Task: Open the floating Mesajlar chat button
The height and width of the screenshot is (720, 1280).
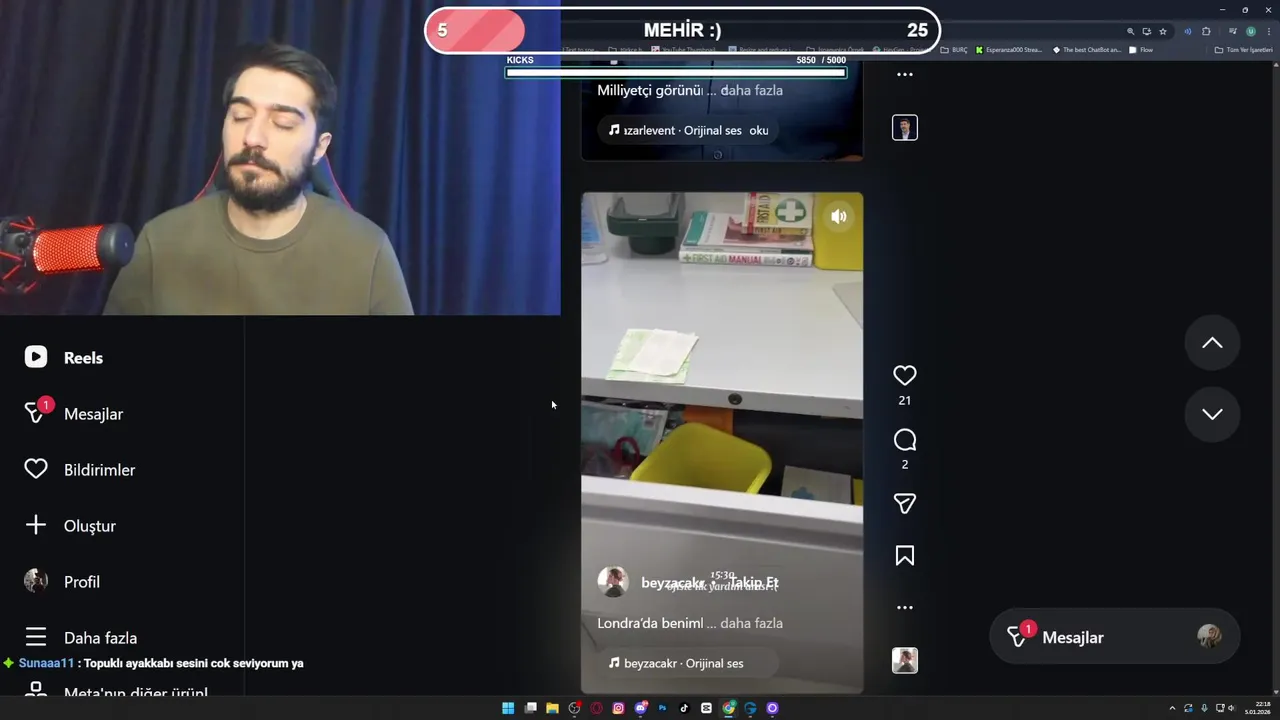Action: point(1114,637)
